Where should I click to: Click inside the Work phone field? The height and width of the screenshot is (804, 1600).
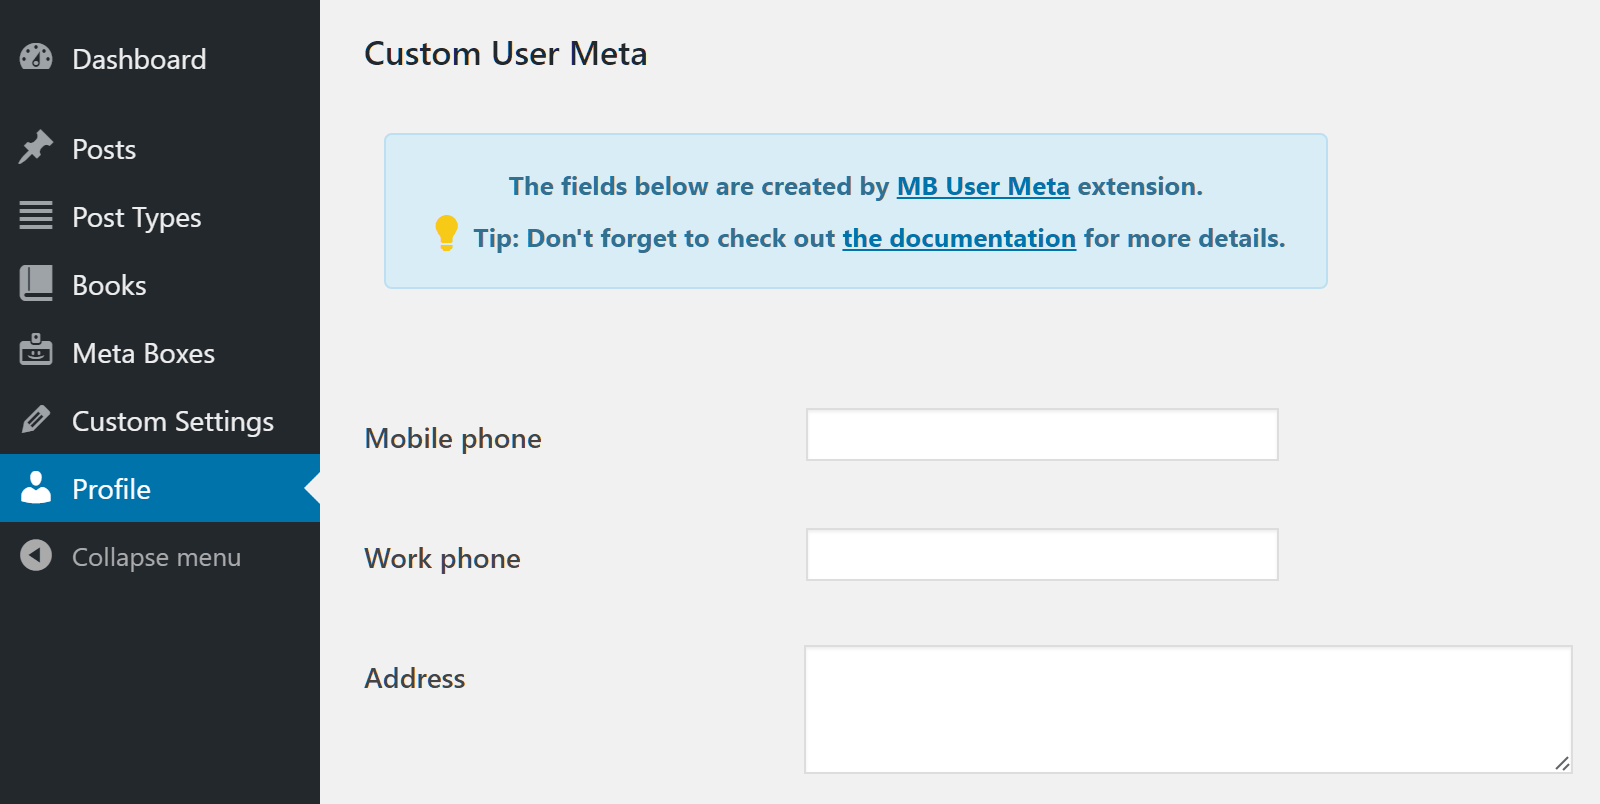[x=1042, y=555]
